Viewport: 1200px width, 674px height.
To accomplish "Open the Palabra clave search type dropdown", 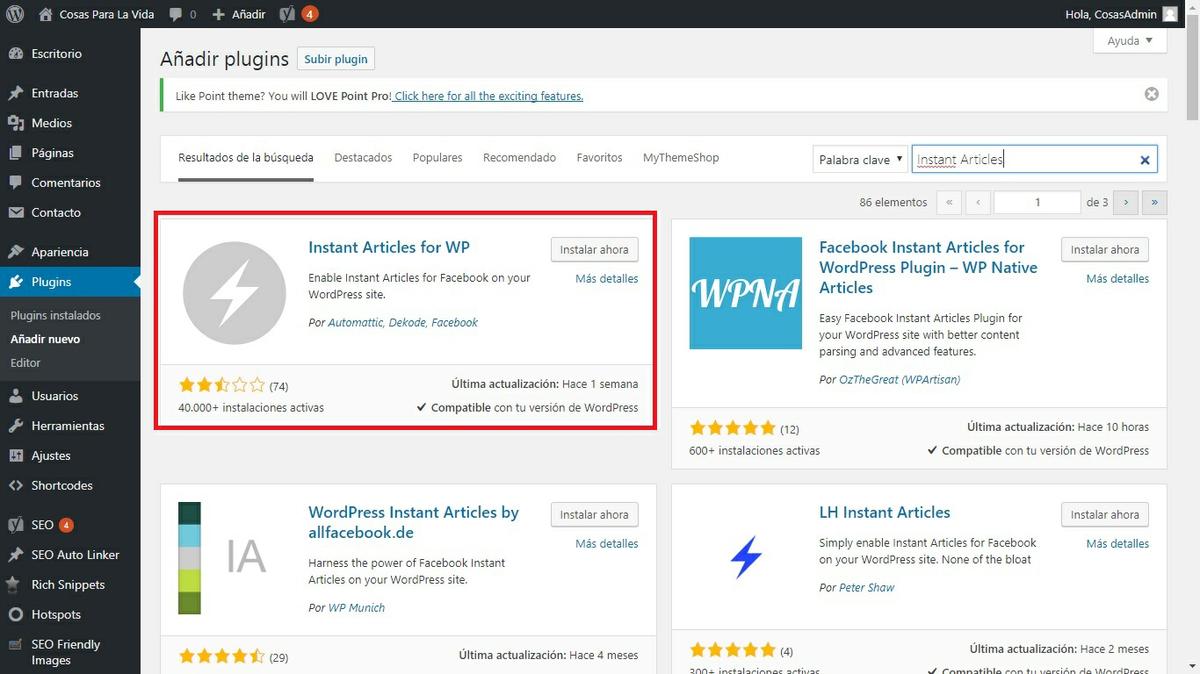I will [860, 160].
